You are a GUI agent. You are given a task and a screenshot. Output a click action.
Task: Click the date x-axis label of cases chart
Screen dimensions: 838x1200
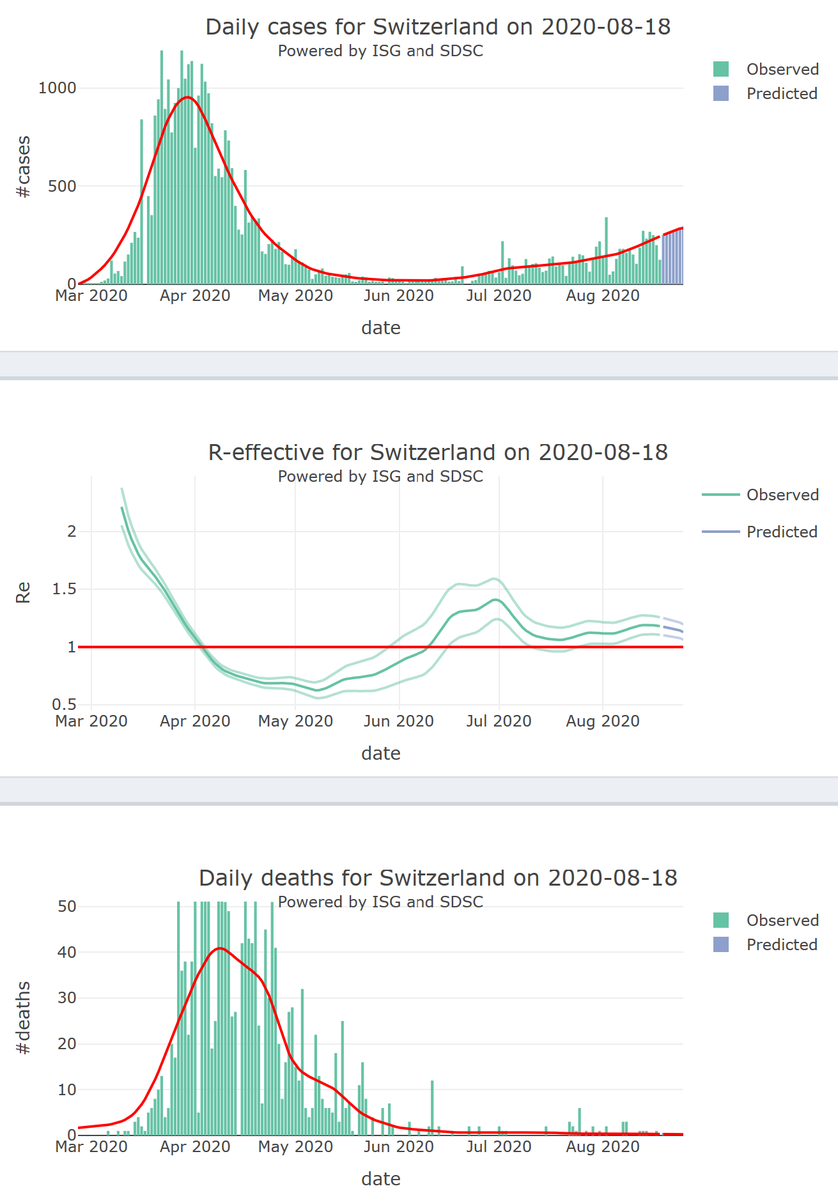381,327
